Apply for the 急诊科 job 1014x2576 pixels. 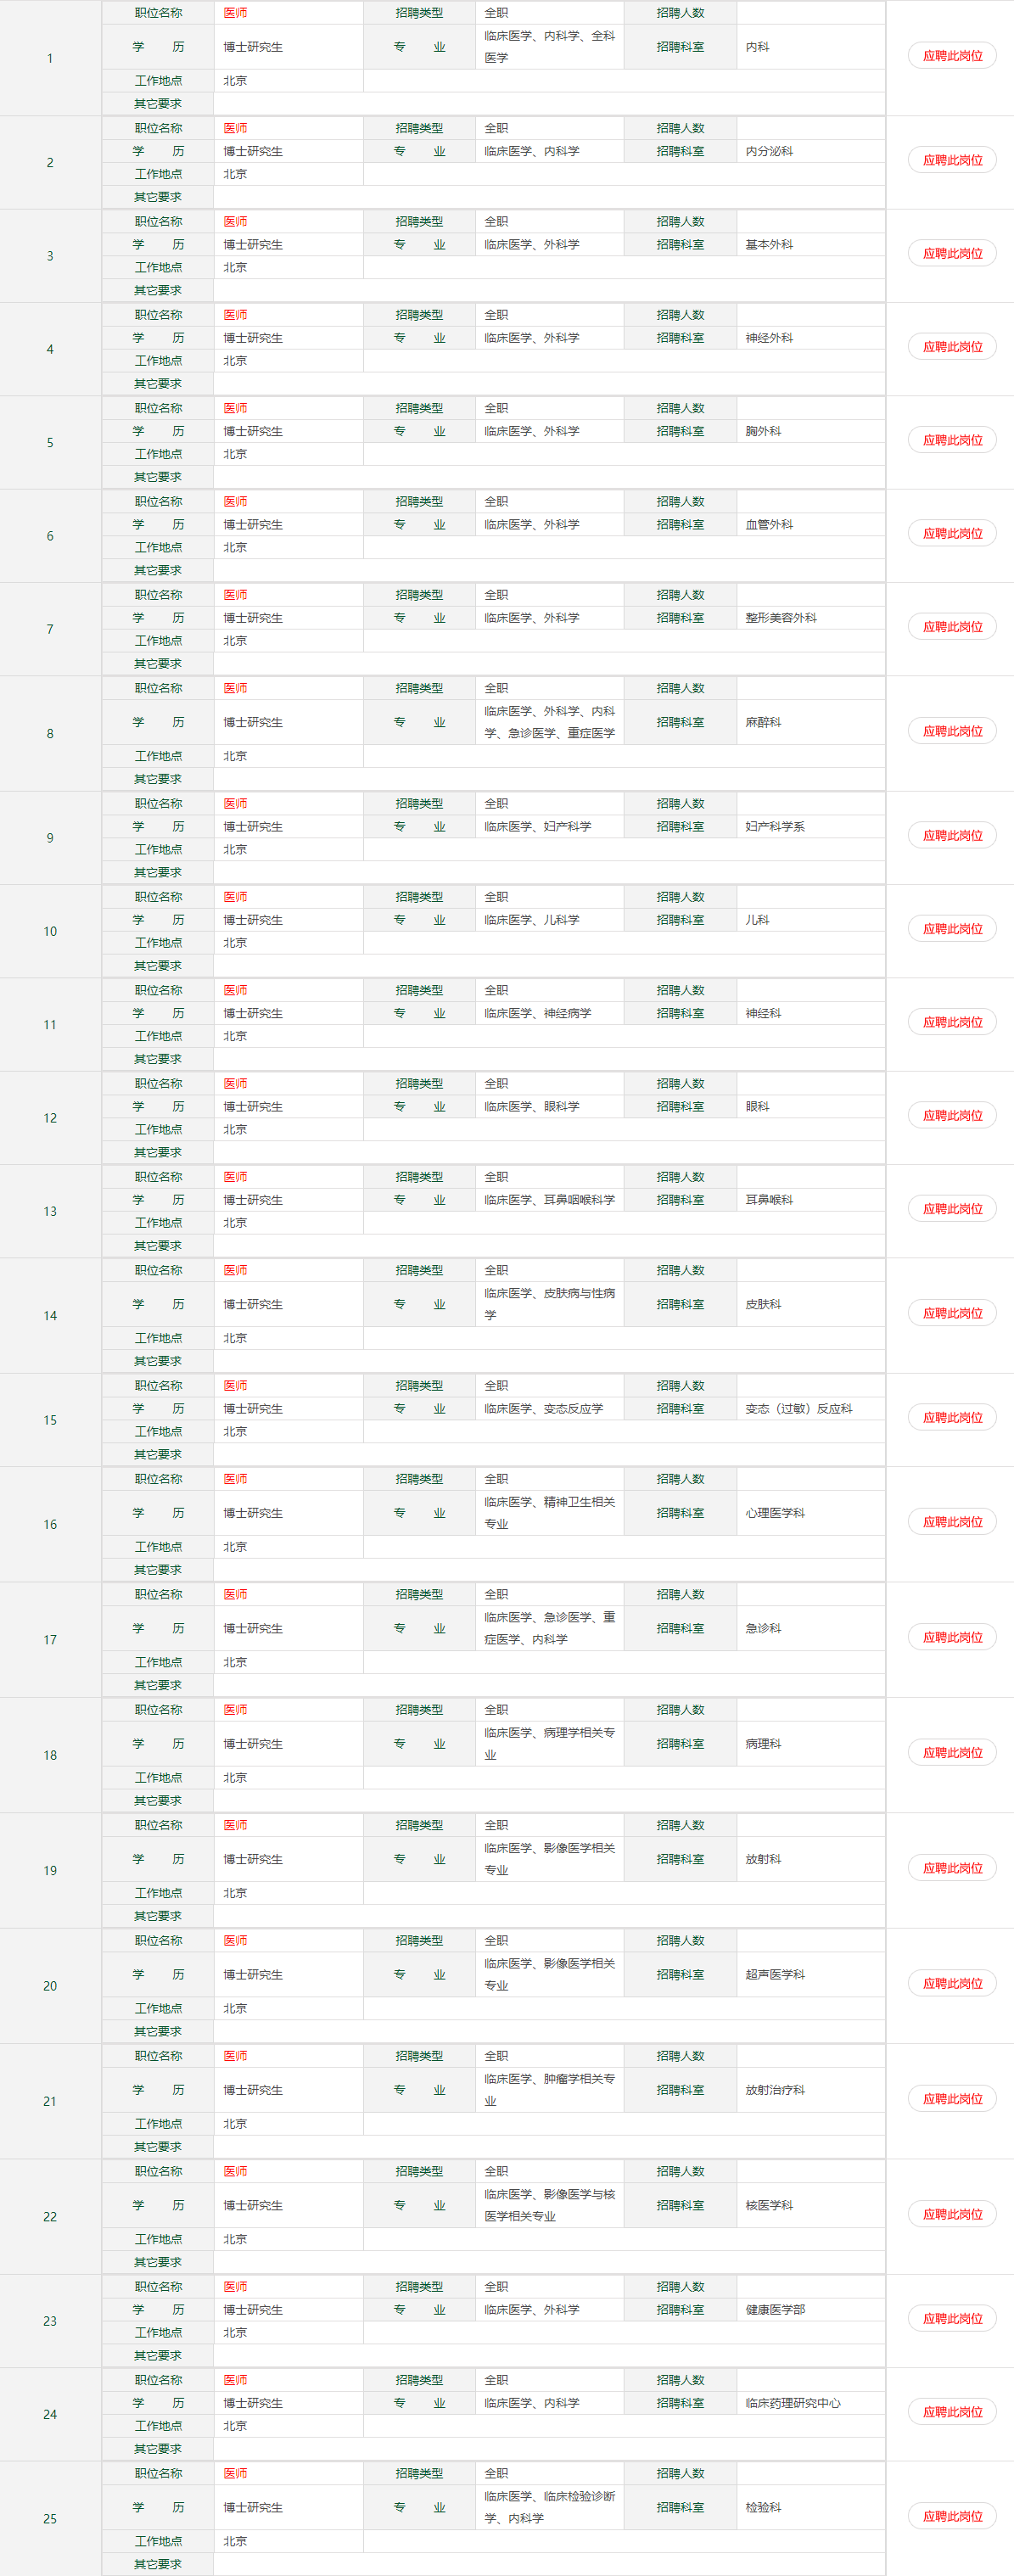point(952,1637)
